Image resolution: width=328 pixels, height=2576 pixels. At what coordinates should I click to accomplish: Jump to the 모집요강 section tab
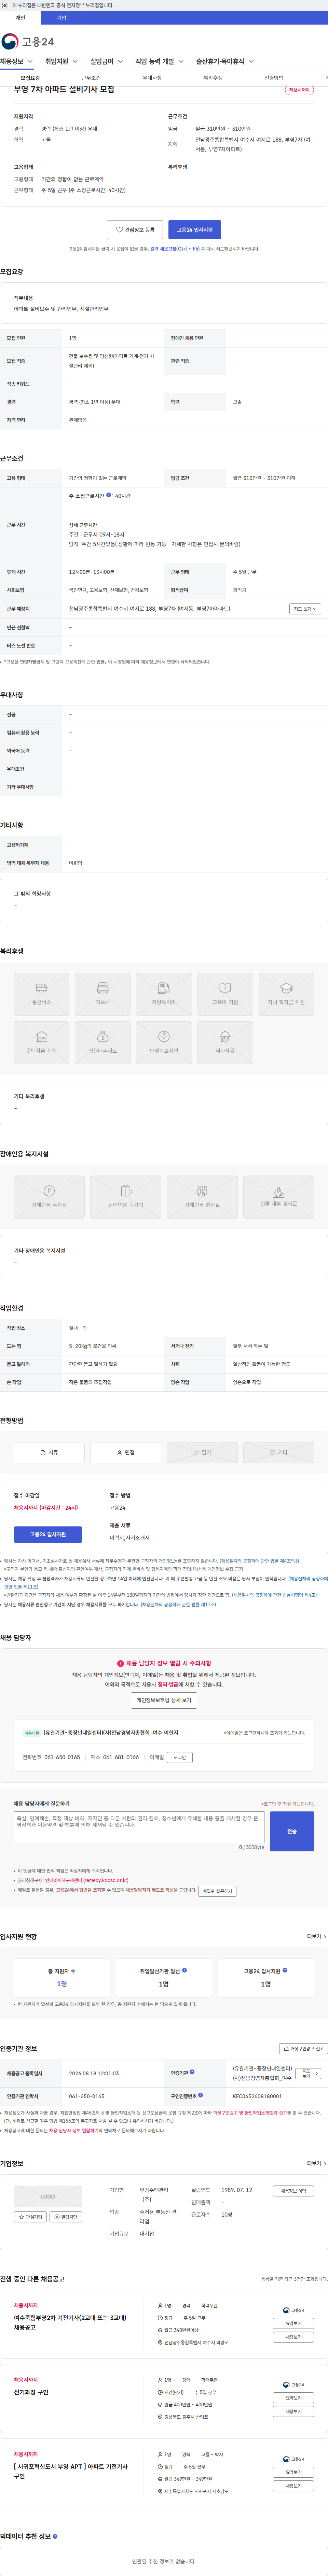coord(30,78)
